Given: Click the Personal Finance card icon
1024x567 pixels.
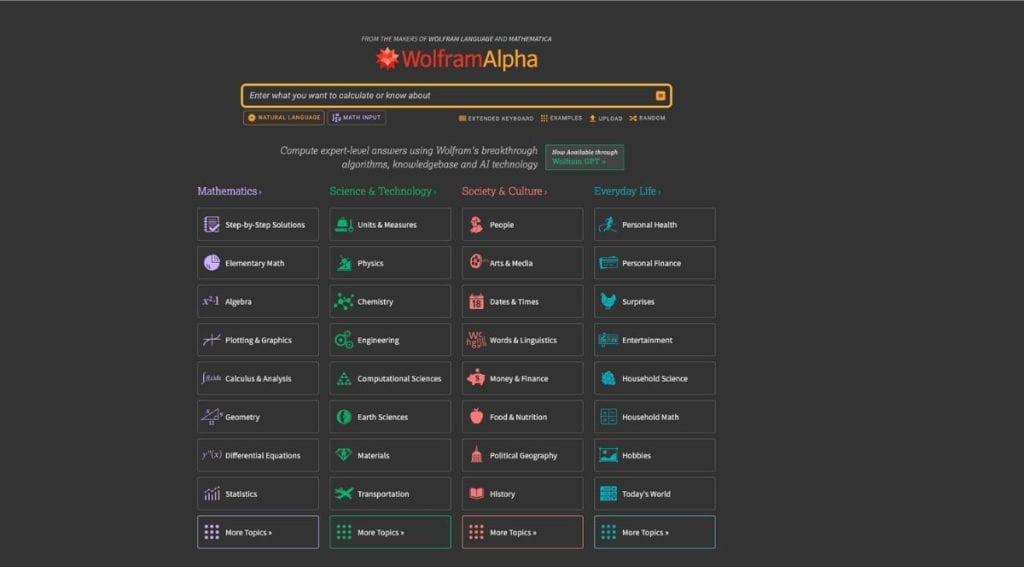Looking at the screenshot, I should pyautogui.click(x=608, y=263).
